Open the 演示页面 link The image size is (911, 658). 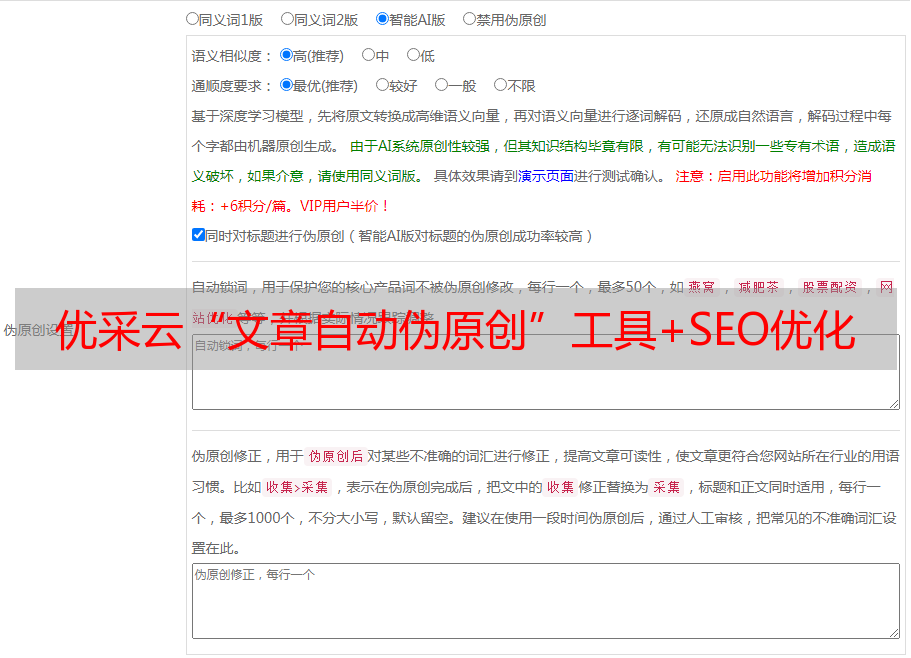(x=546, y=176)
